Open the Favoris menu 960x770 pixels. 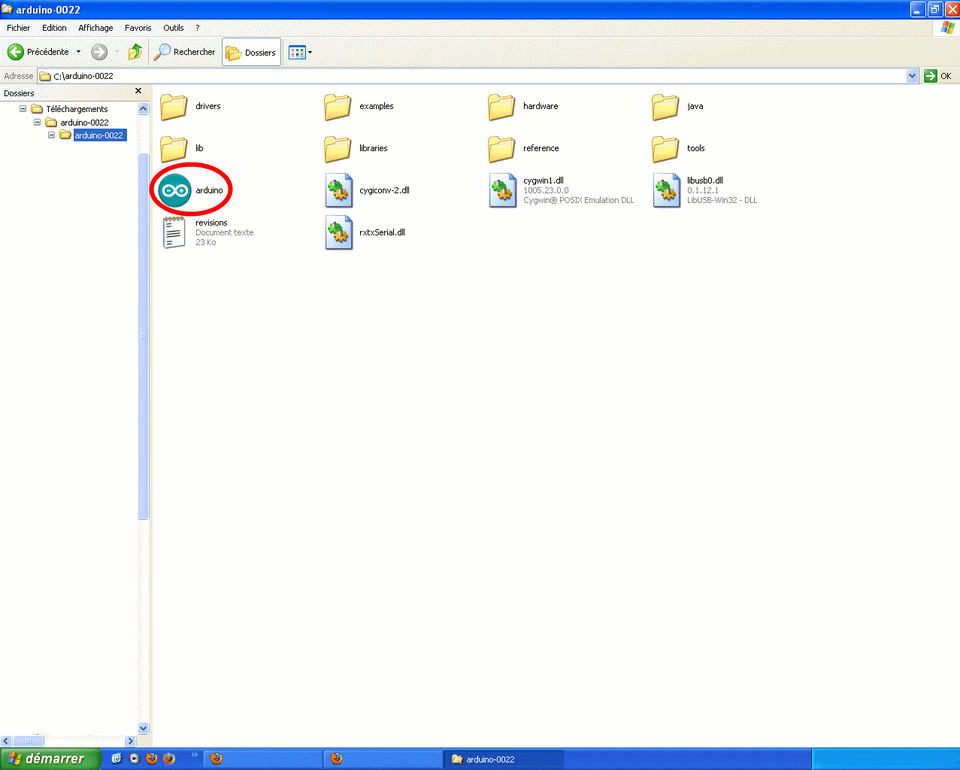point(138,28)
